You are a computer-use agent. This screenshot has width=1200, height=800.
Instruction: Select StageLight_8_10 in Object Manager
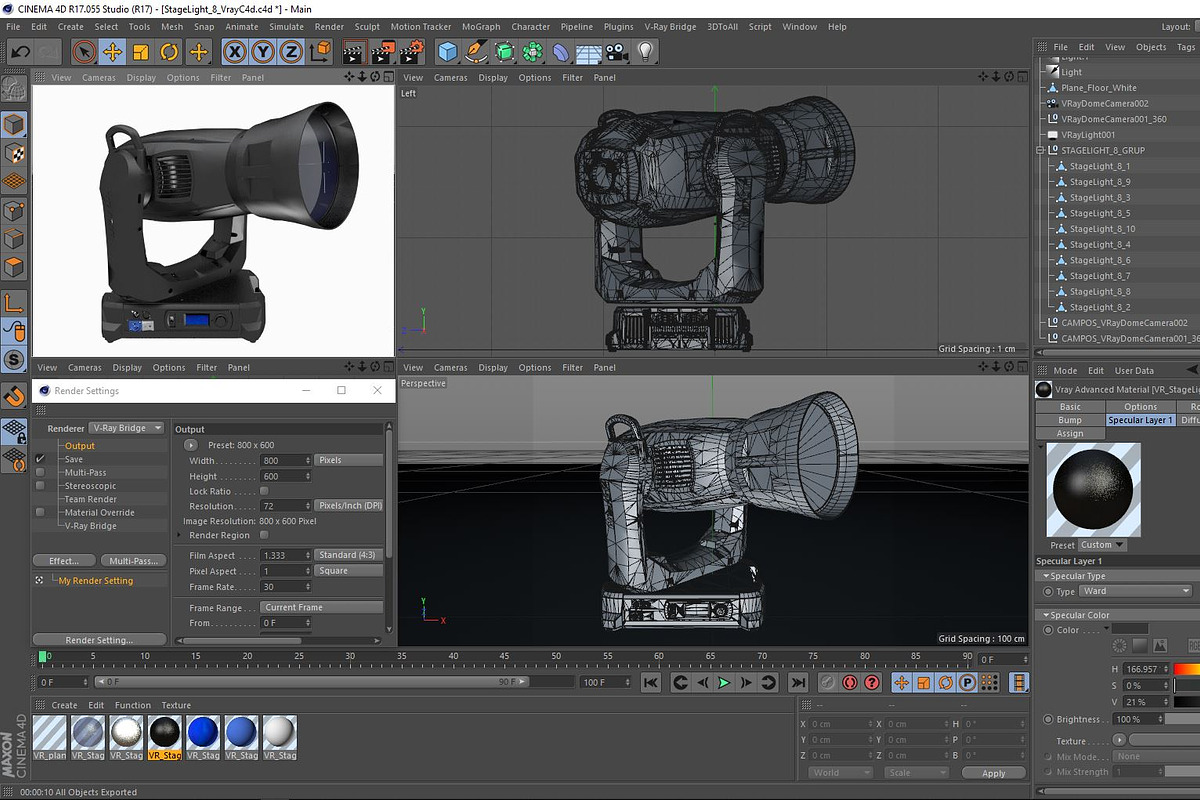[x=1102, y=229]
